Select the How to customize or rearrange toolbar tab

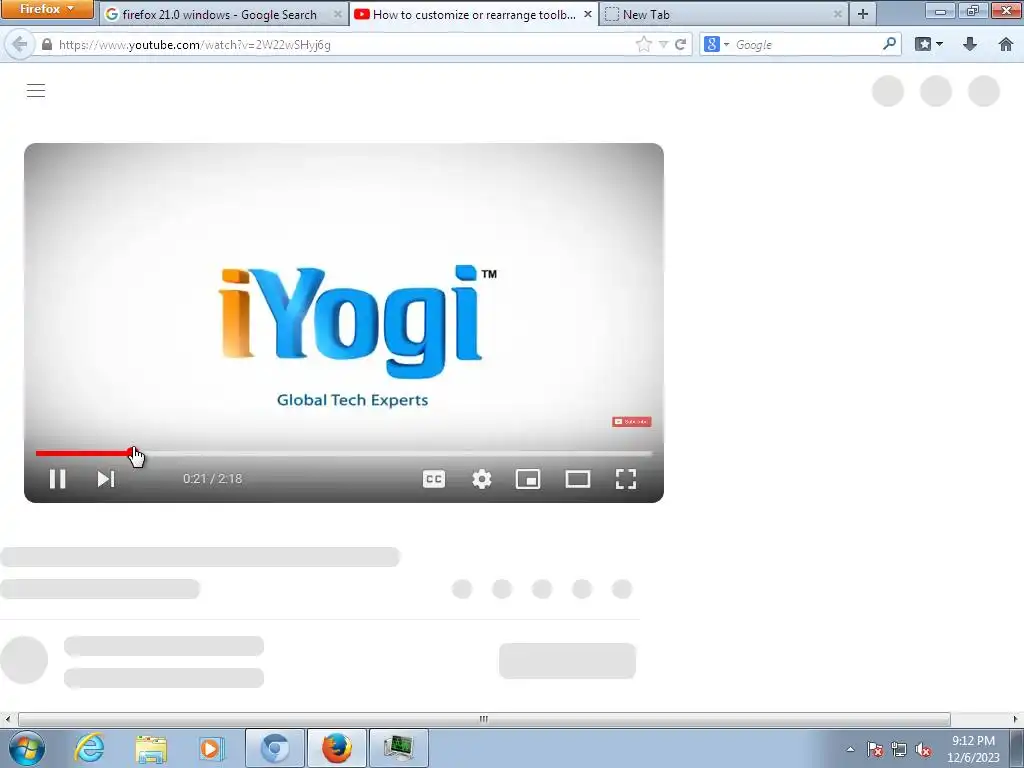click(x=473, y=14)
